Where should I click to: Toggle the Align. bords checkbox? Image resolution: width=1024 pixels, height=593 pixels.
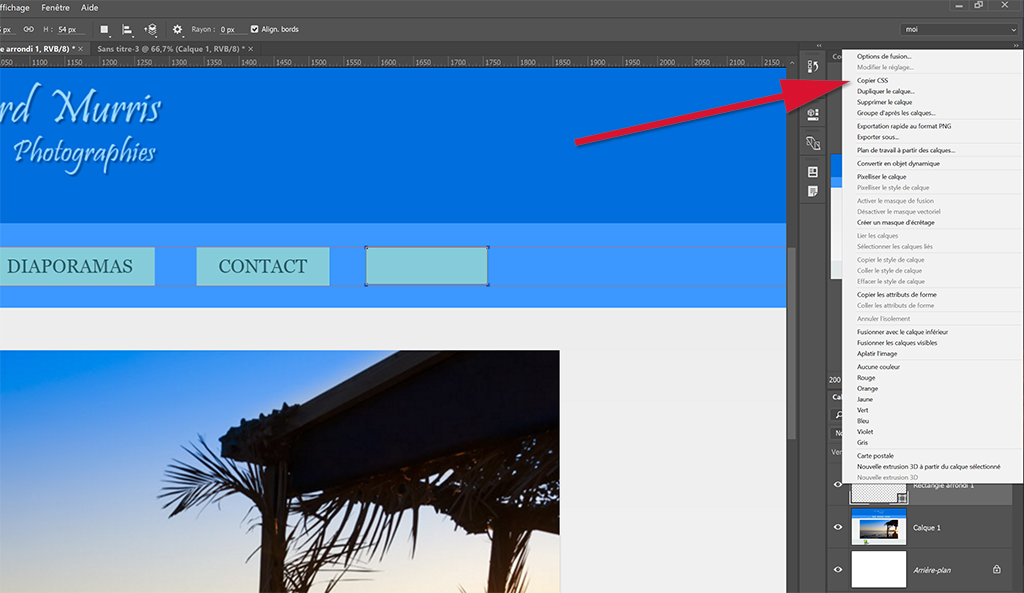pos(255,29)
